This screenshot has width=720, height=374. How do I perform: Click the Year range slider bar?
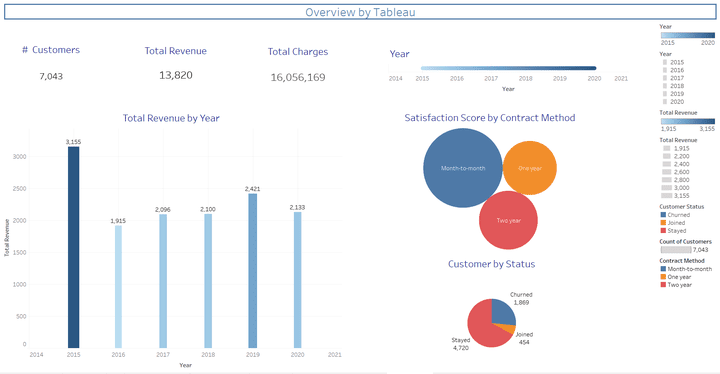point(508,68)
